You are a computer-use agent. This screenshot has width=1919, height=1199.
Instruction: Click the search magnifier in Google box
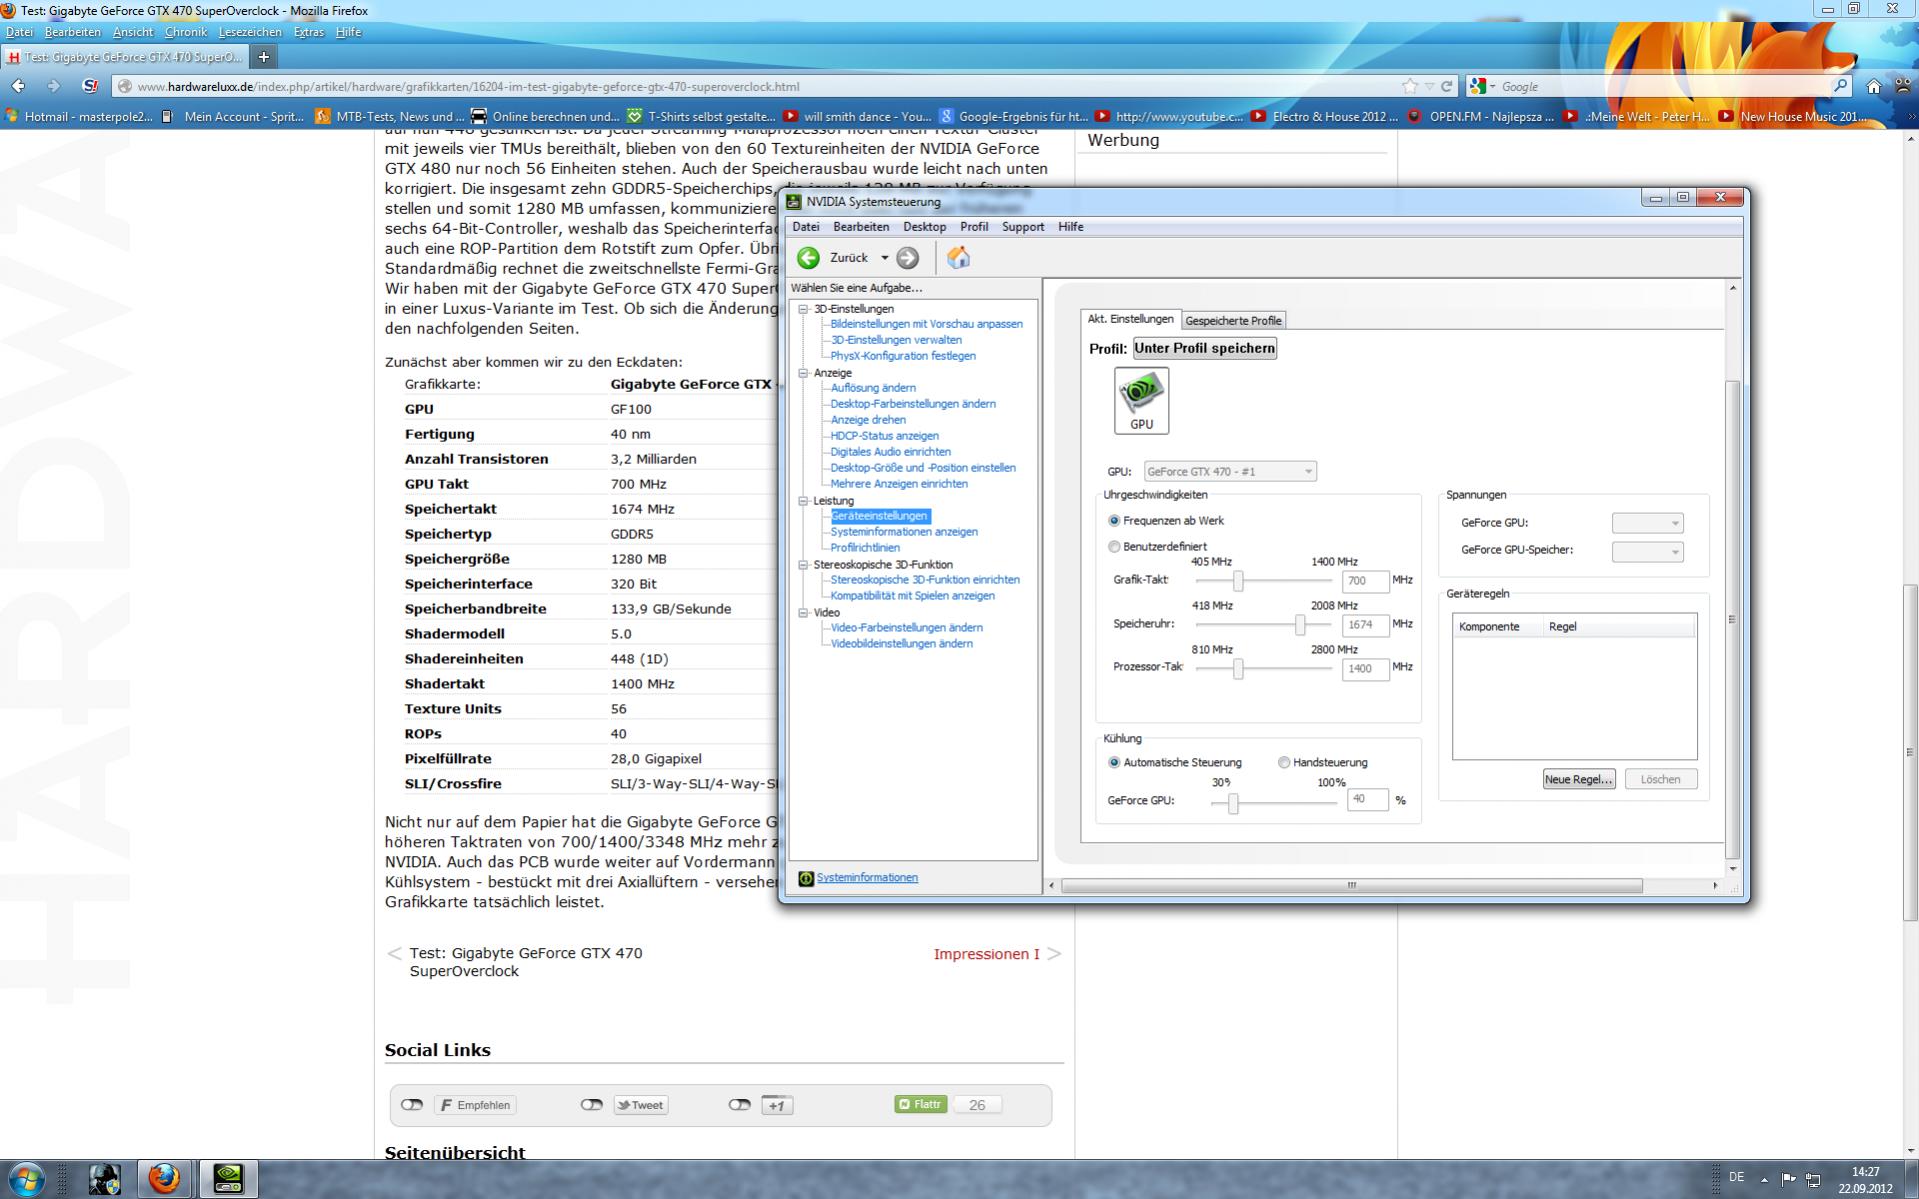(x=1840, y=86)
